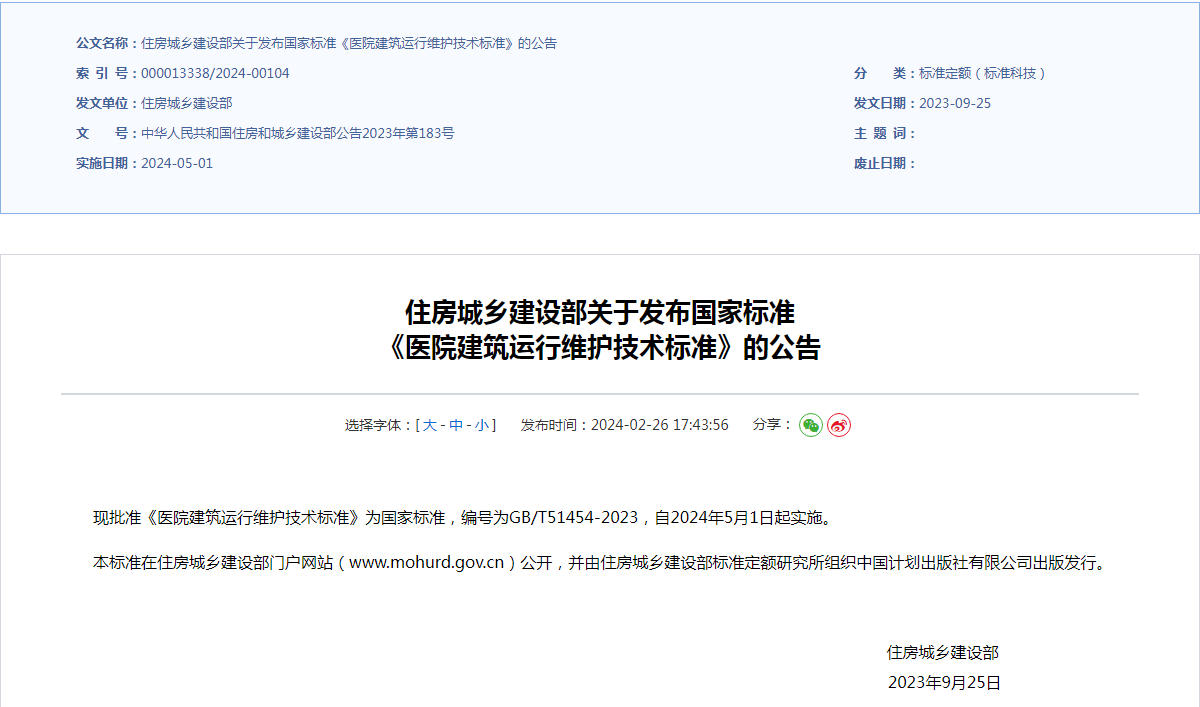Screen dimensions: 1200x707
Task: Click implementation date 2024-05-01
Action: tap(177, 163)
